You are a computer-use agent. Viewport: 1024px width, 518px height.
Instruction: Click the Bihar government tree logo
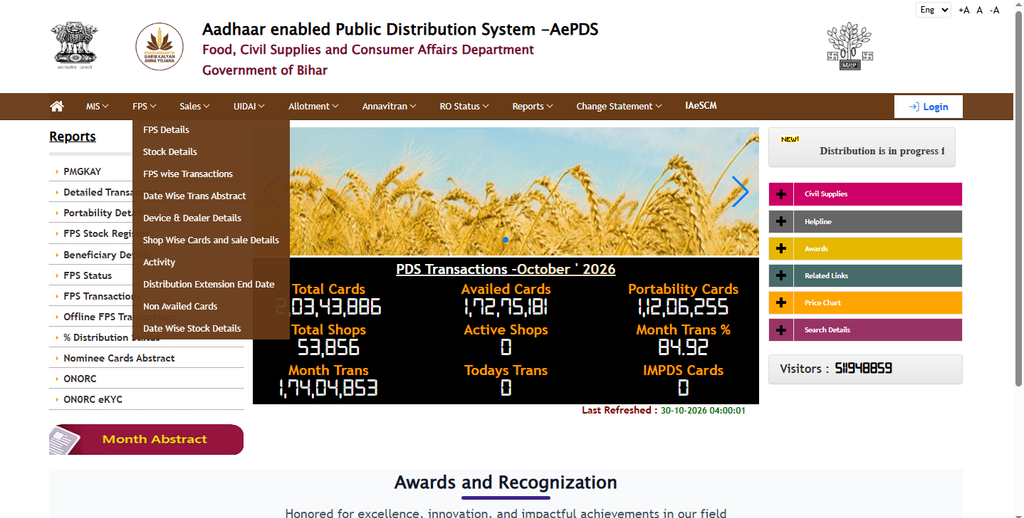coord(849,46)
